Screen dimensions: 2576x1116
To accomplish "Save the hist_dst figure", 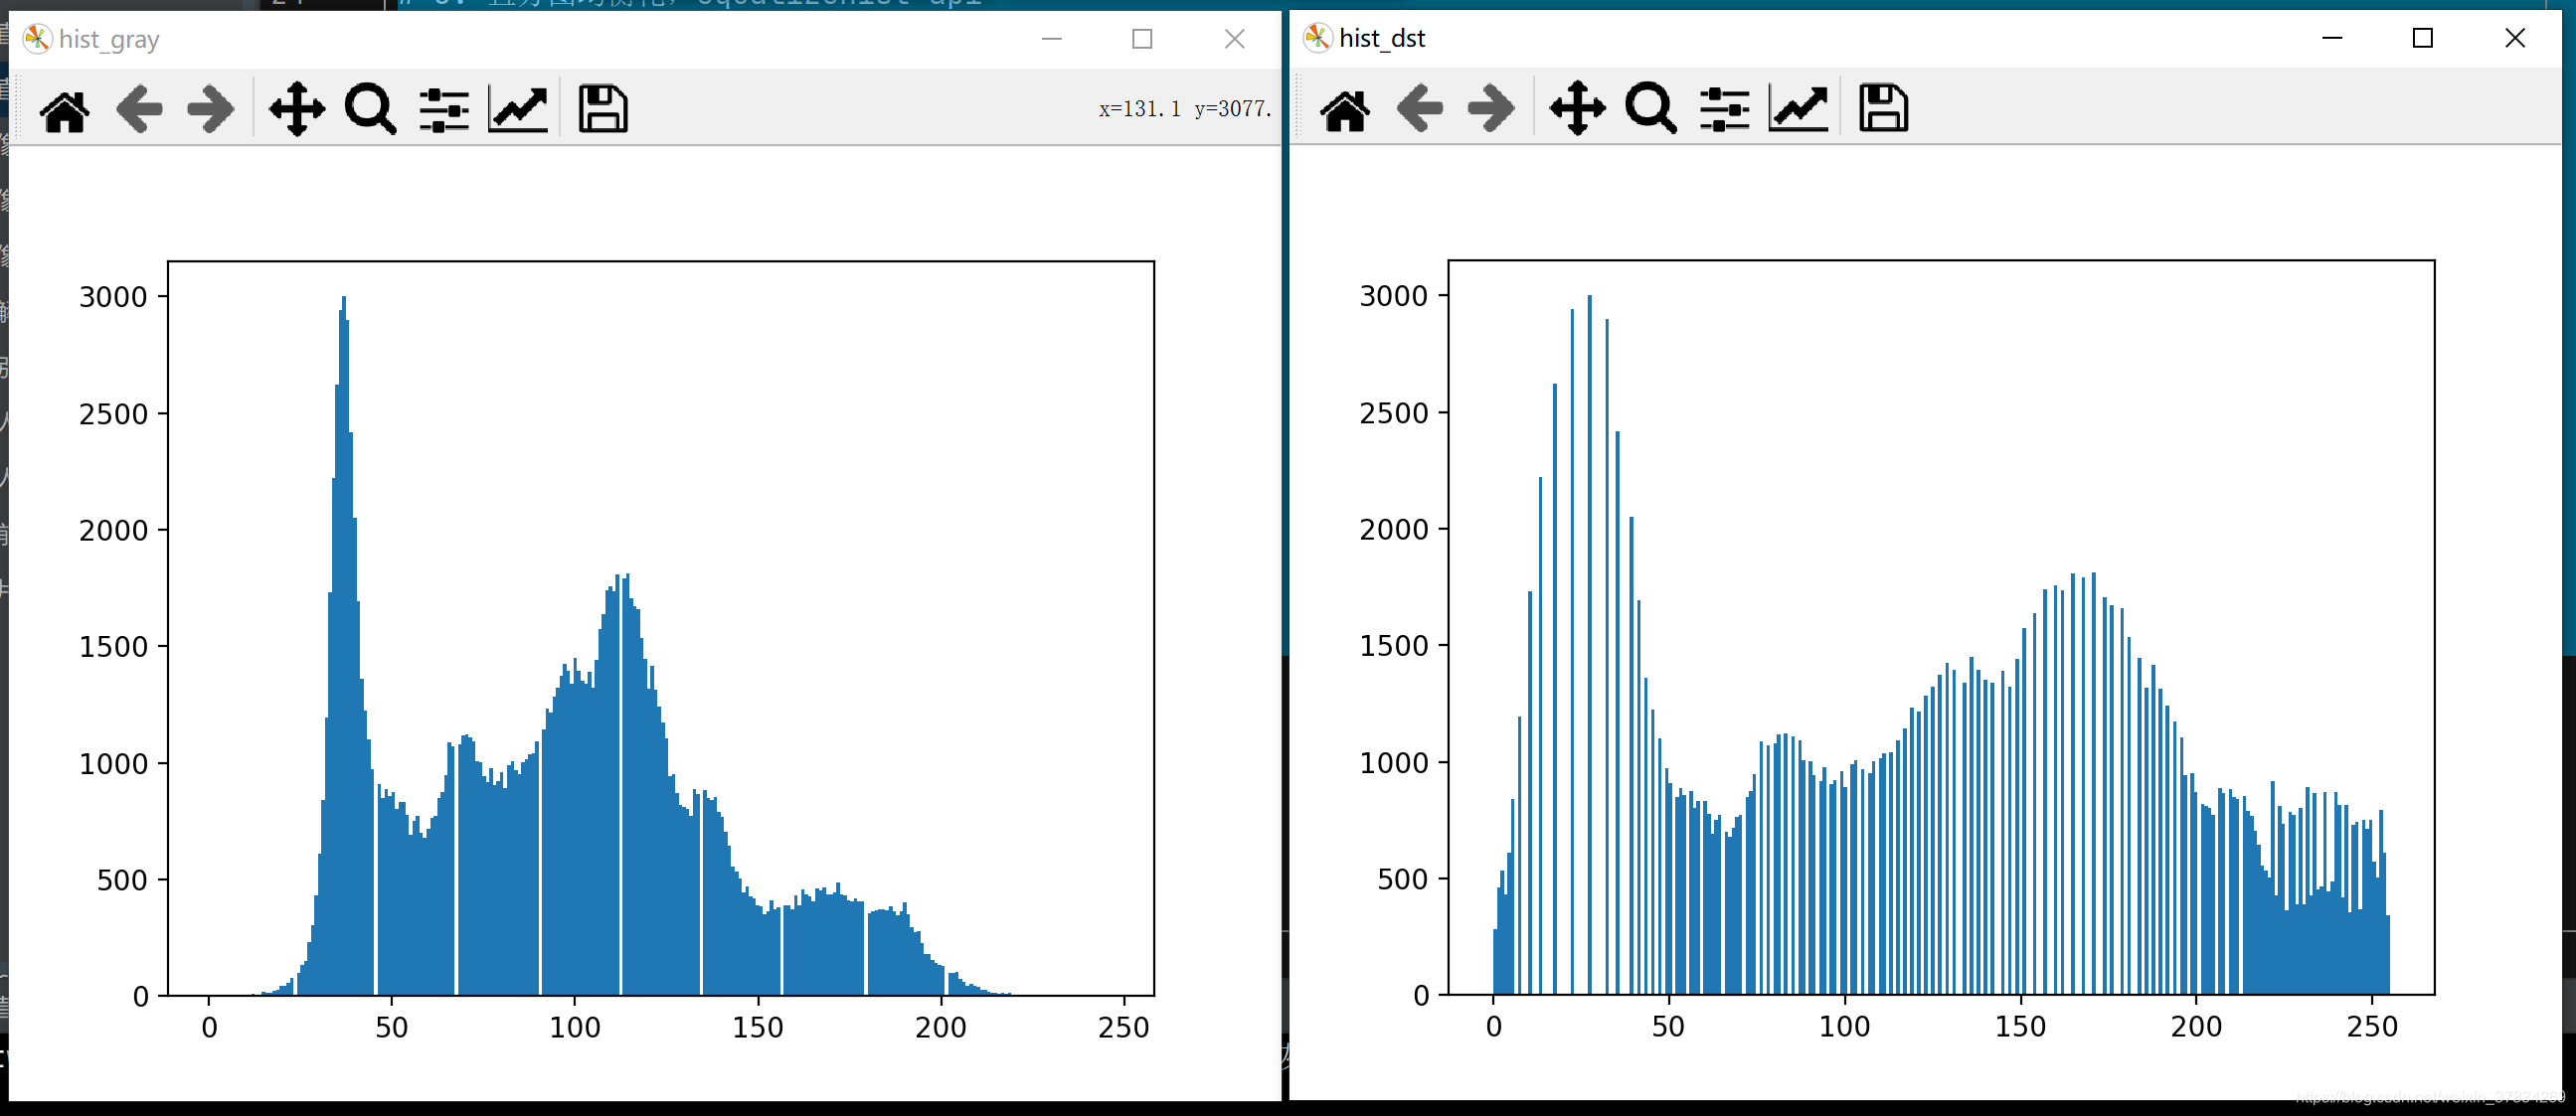I will pos(1883,109).
